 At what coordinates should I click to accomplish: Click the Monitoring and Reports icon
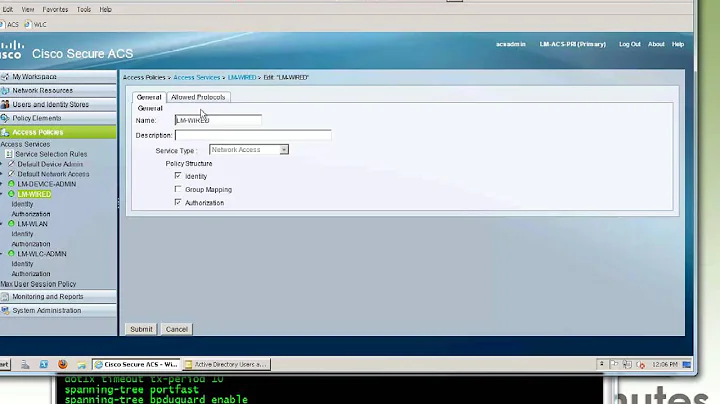[x=5, y=297]
